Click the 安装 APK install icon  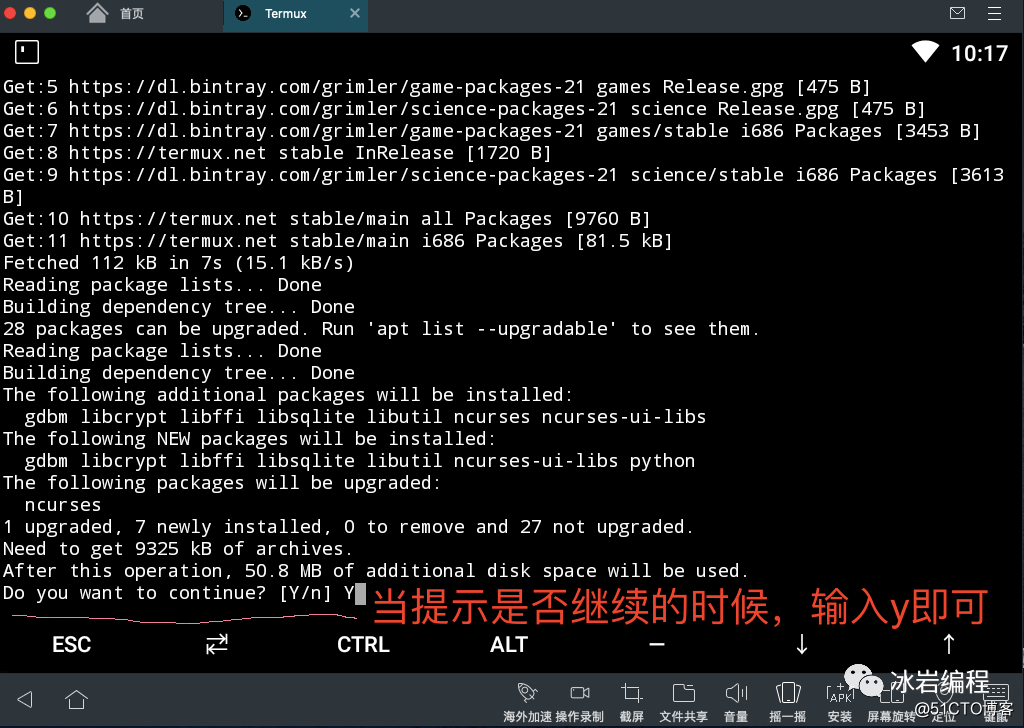point(840,693)
